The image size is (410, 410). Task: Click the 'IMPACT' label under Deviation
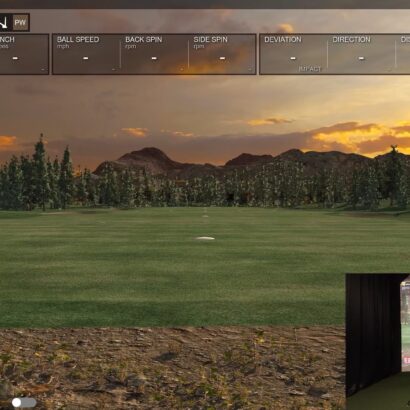[x=310, y=69]
